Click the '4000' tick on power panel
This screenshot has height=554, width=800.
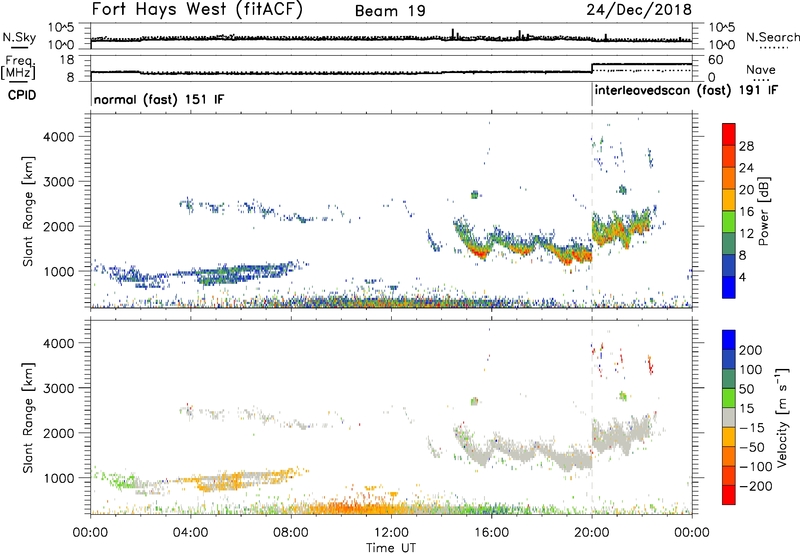(x=60, y=137)
